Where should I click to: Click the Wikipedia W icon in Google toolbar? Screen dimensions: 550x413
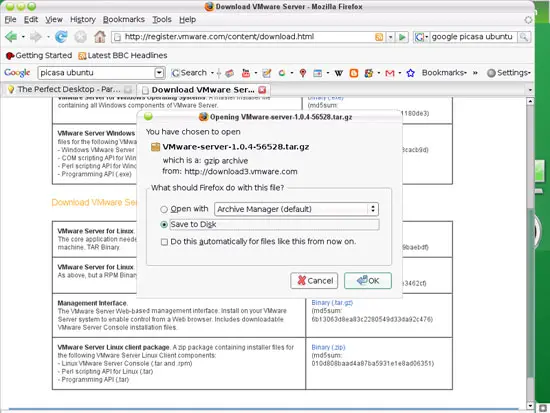tap(338, 73)
